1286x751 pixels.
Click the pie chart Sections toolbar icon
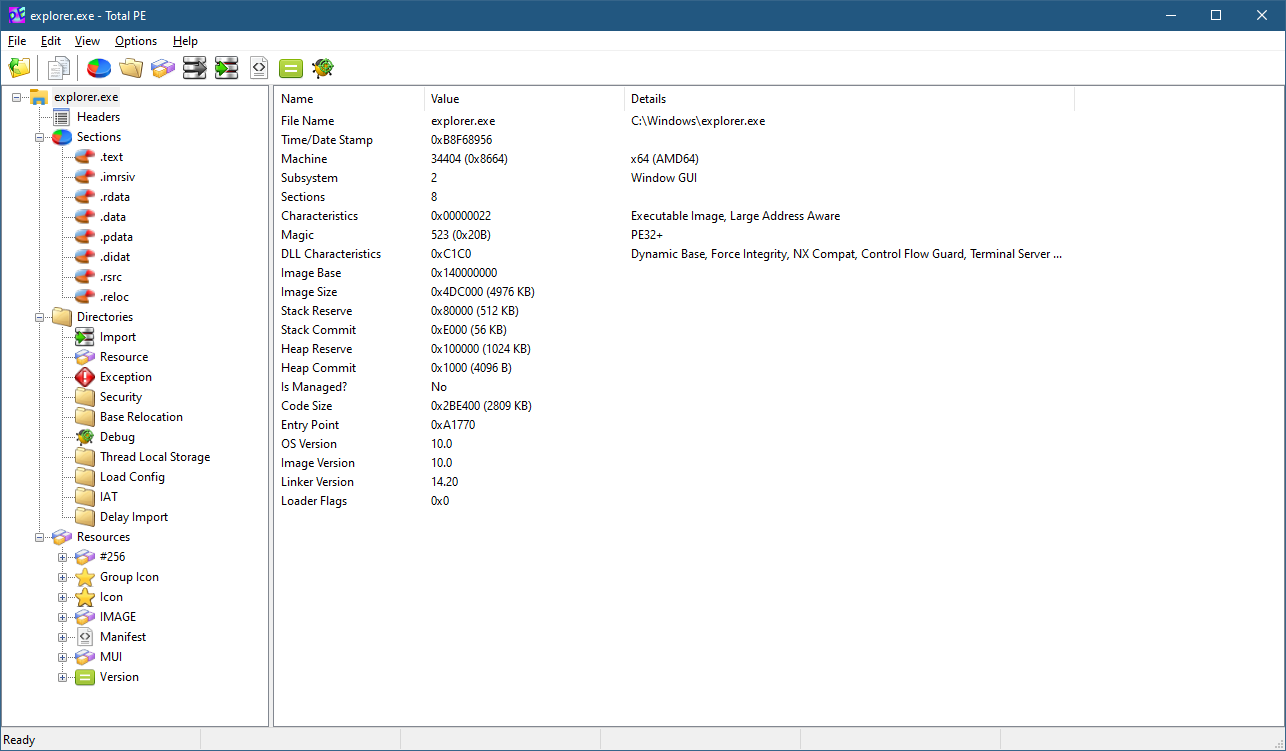97,68
